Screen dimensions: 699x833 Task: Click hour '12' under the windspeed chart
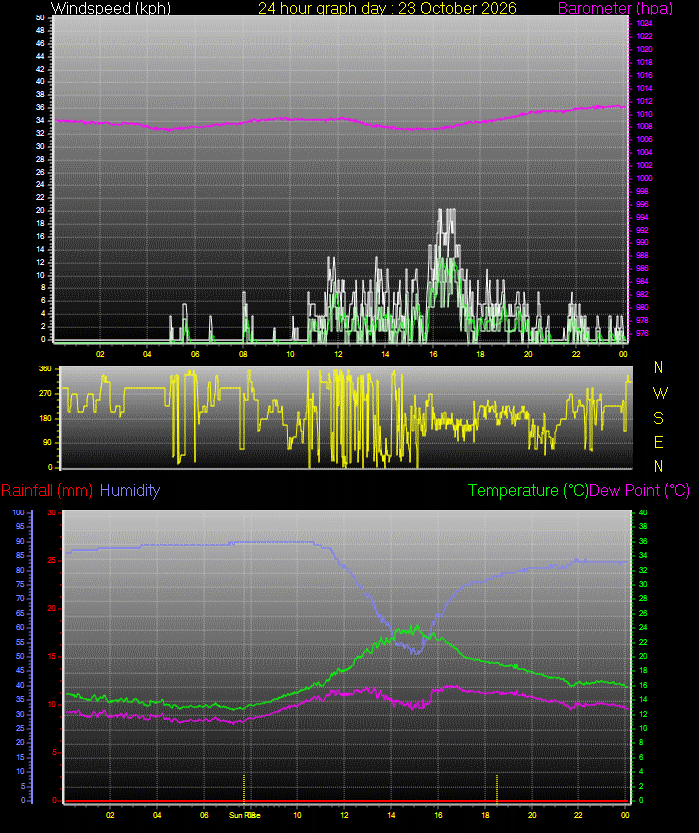pos(338,354)
